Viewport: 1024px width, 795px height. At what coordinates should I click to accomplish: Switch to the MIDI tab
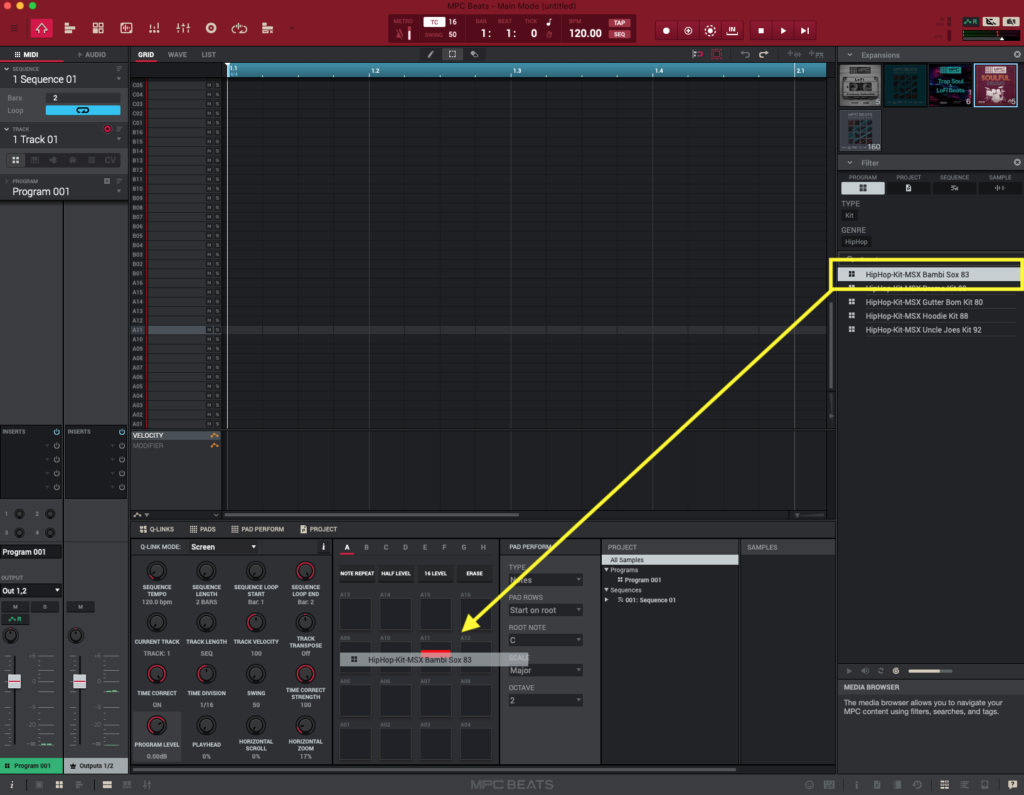[27, 55]
